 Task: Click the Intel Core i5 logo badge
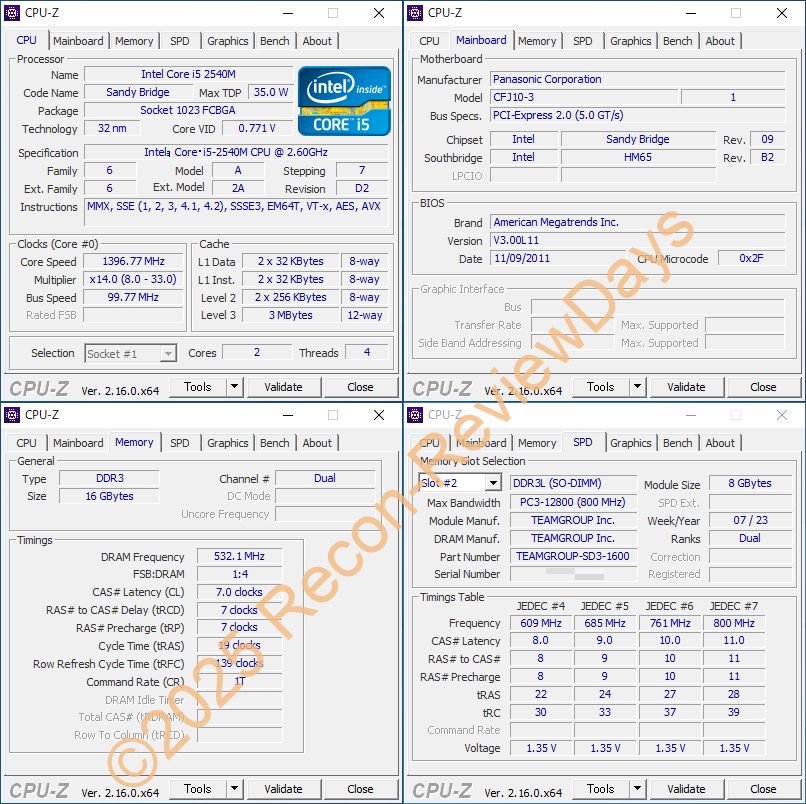pyautogui.click(x=344, y=100)
